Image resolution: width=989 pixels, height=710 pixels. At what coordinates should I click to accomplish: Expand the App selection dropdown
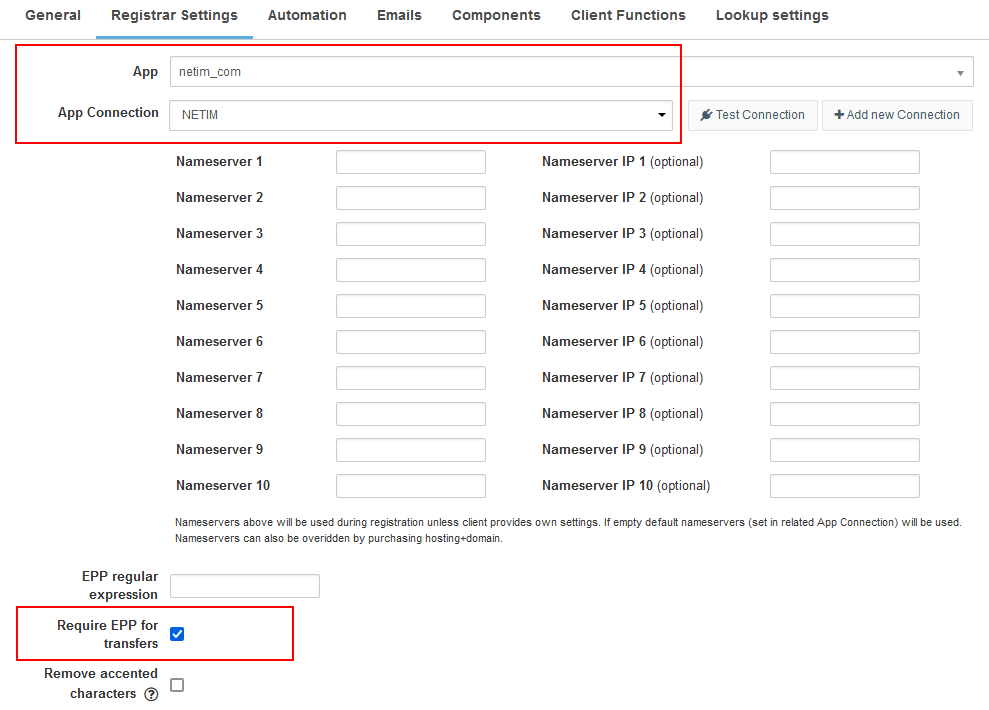coord(958,71)
